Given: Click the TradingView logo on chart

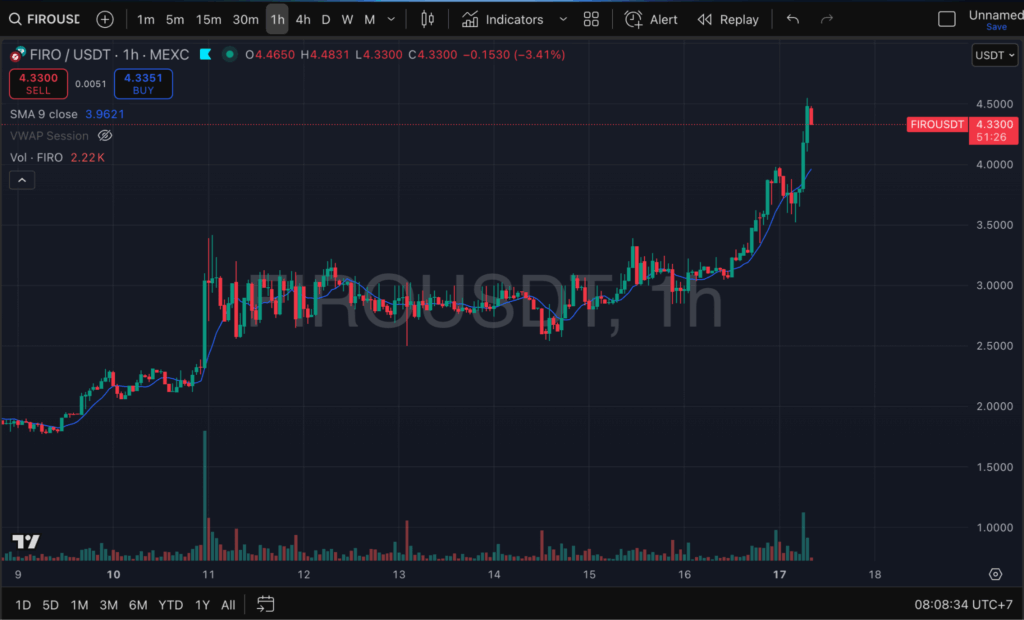Looking at the screenshot, I should (26, 542).
